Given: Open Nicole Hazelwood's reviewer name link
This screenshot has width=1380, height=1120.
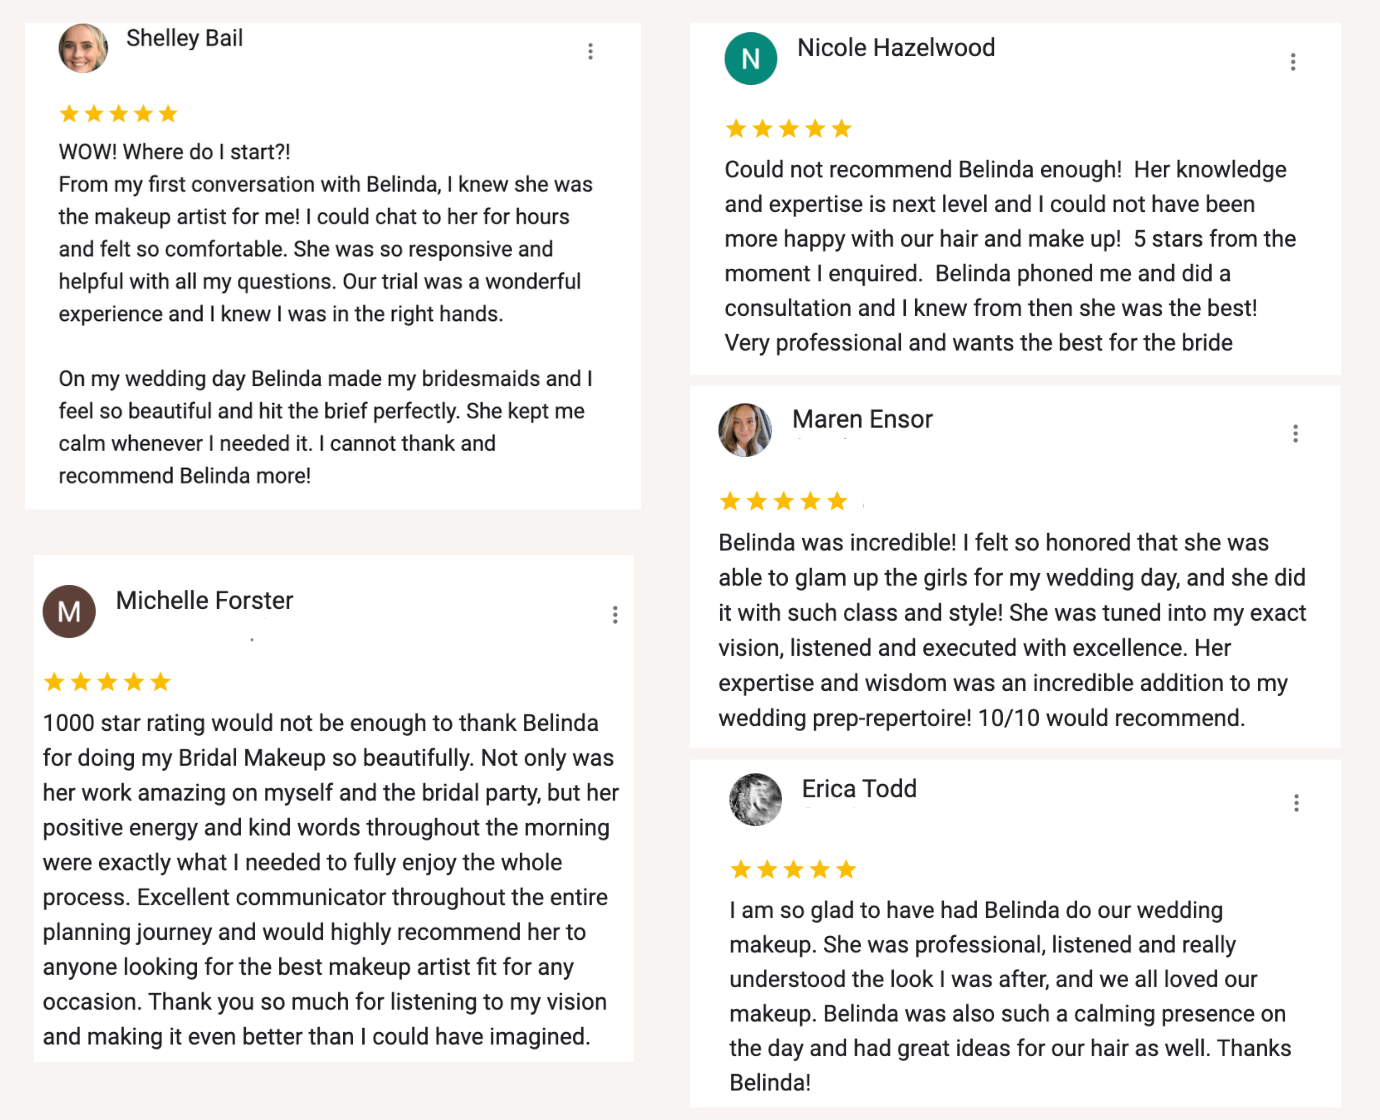Looking at the screenshot, I should pyautogui.click(x=895, y=48).
